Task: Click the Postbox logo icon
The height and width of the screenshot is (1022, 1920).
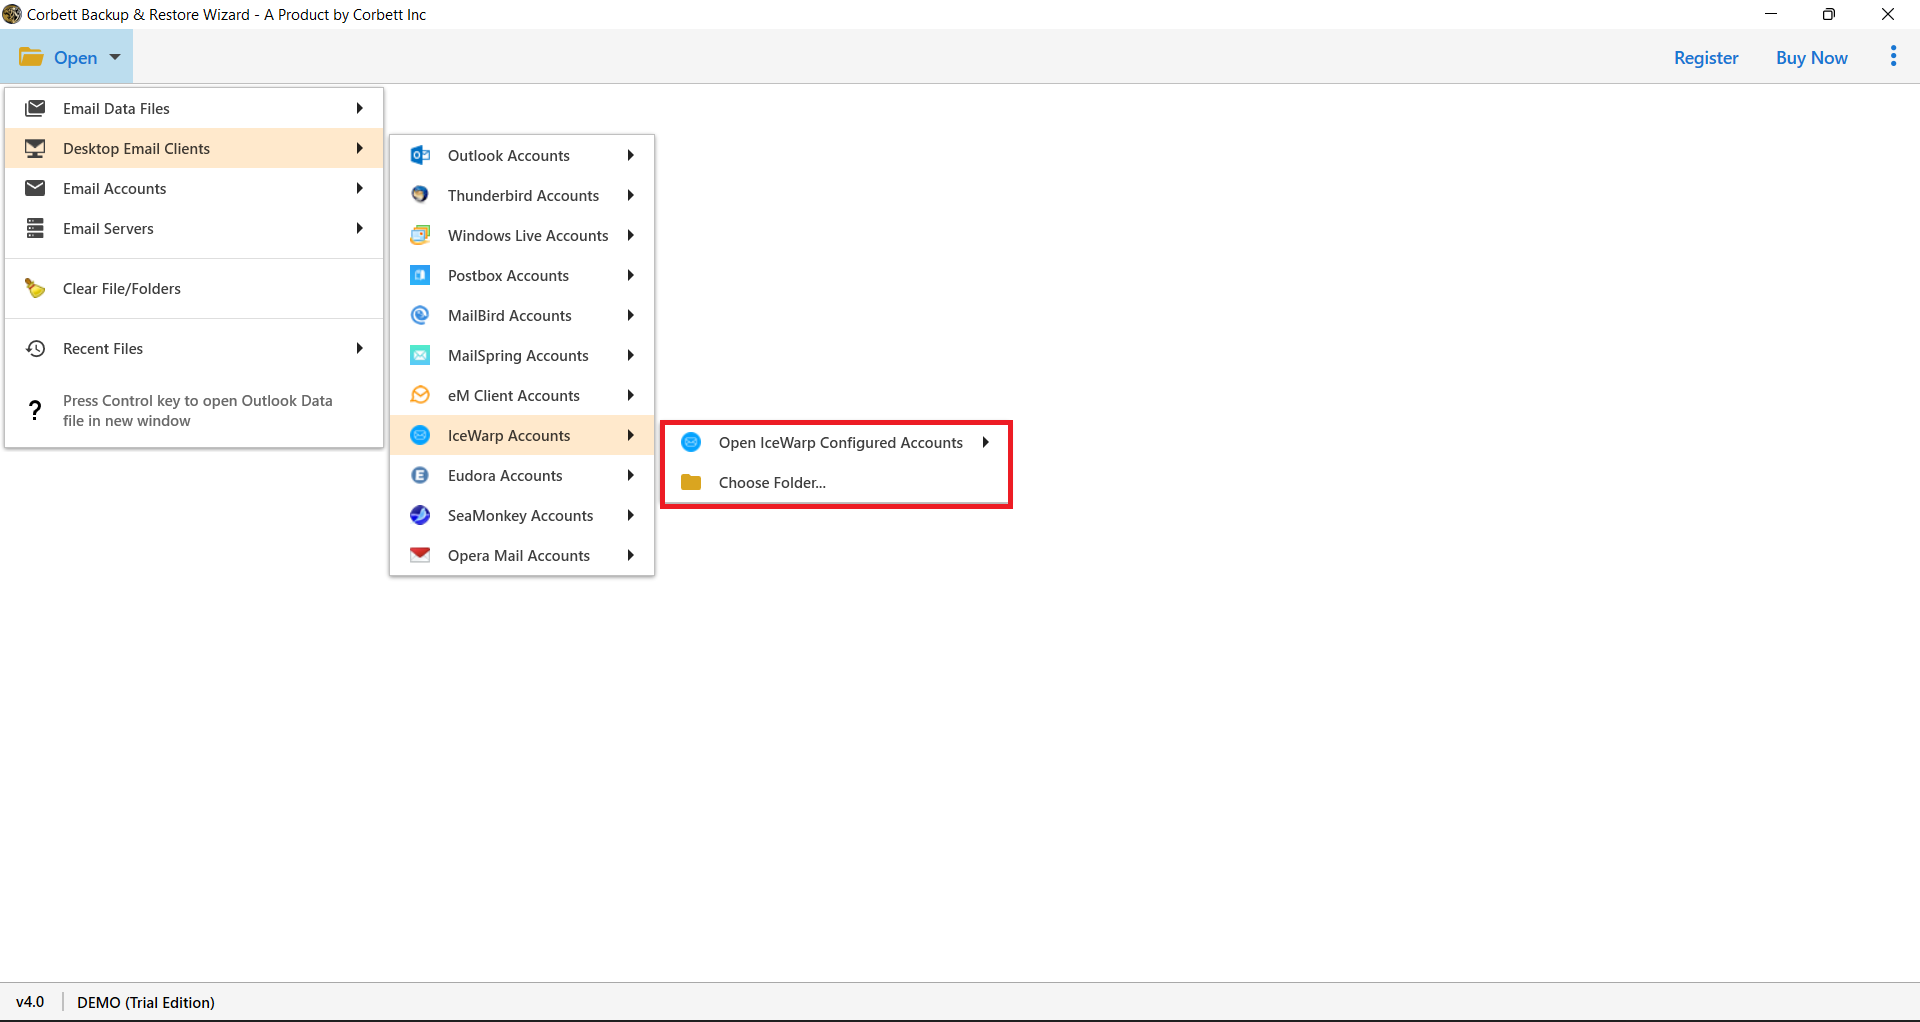Action: [x=420, y=275]
